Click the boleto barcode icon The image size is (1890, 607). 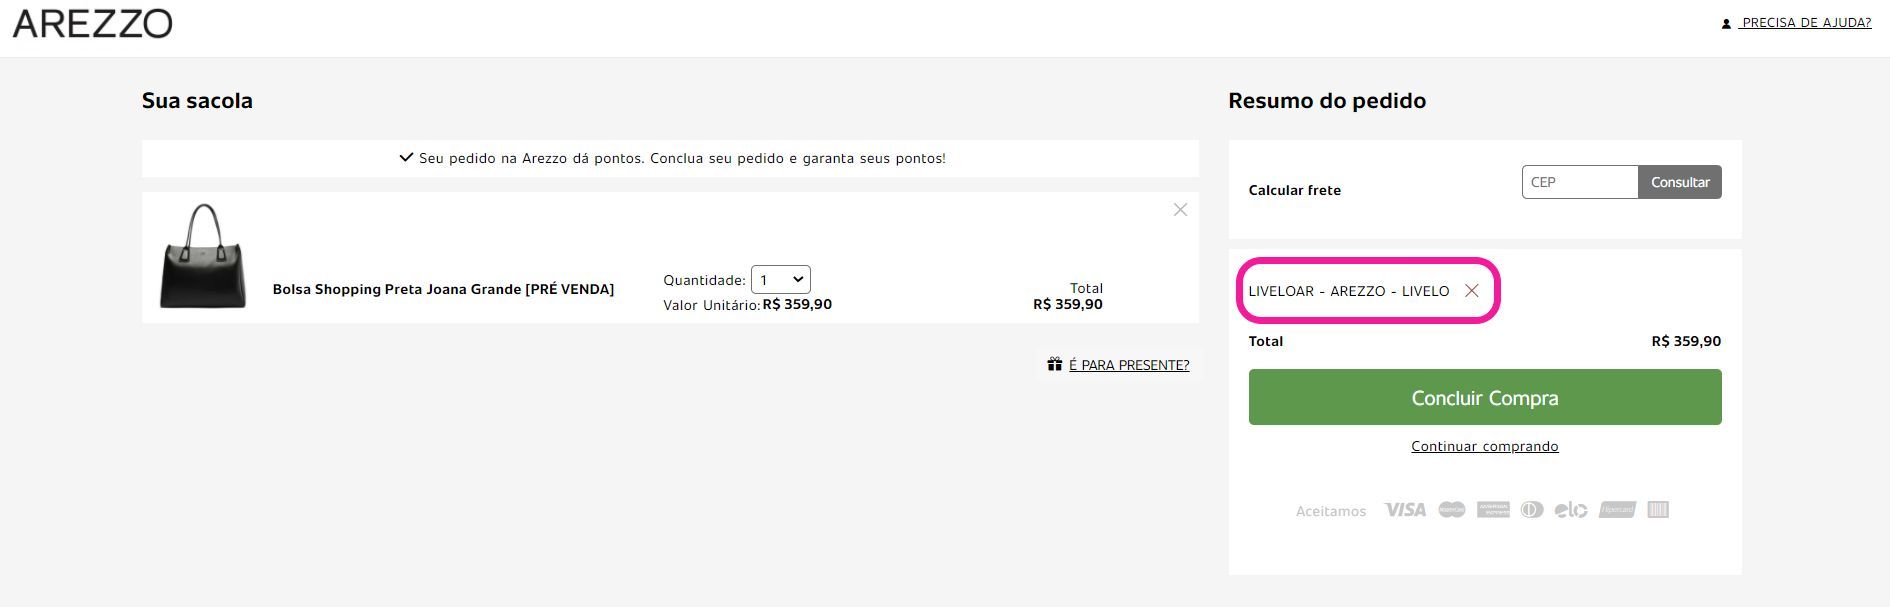click(x=1658, y=510)
